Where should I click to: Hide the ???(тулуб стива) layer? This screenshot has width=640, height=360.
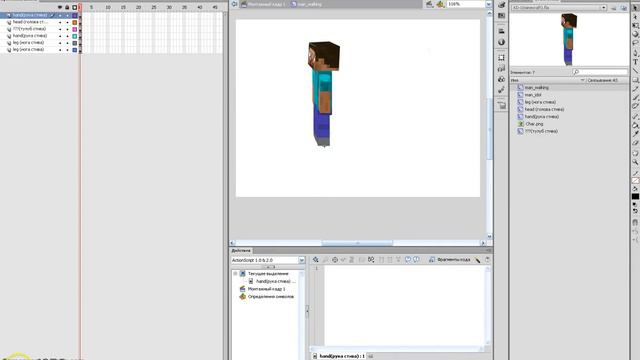[x=60, y=29]
